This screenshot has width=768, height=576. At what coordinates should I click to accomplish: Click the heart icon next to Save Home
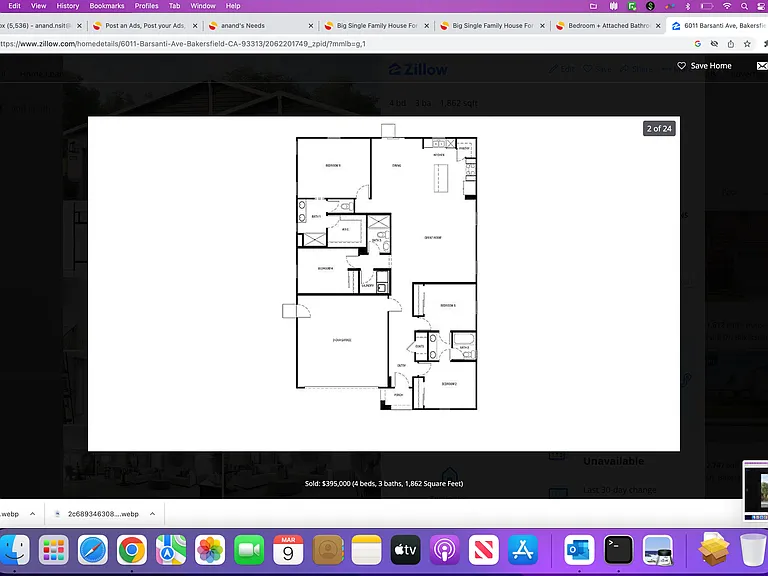[x=681, y=66]
